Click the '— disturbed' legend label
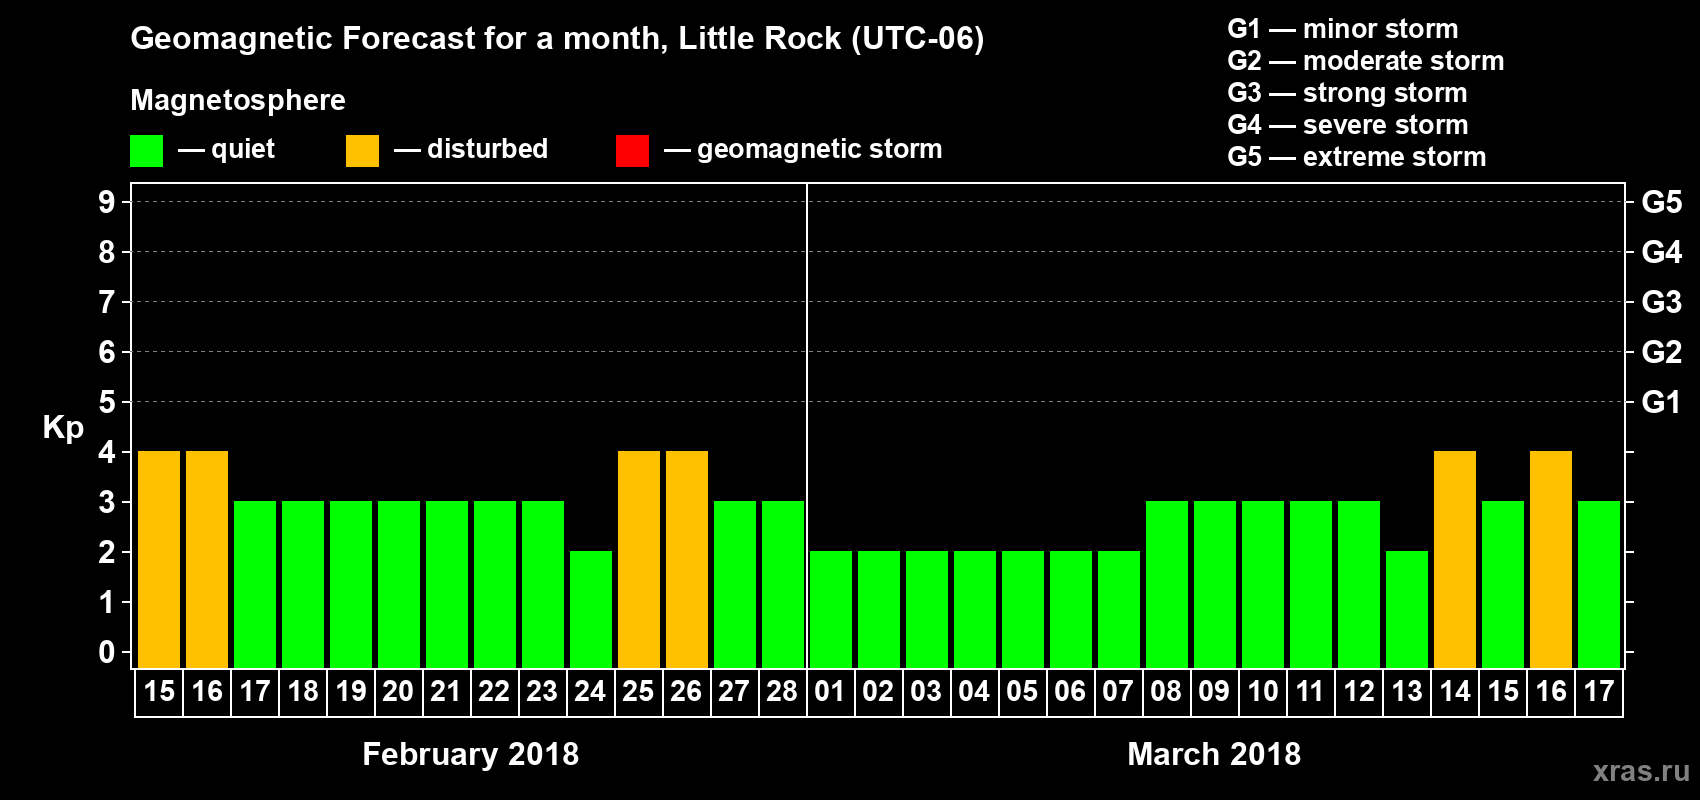1700x800 pixels. pos(471,149)
